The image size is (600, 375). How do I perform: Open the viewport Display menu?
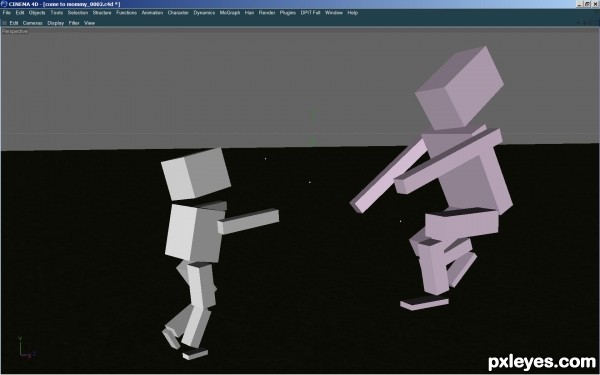55,23
